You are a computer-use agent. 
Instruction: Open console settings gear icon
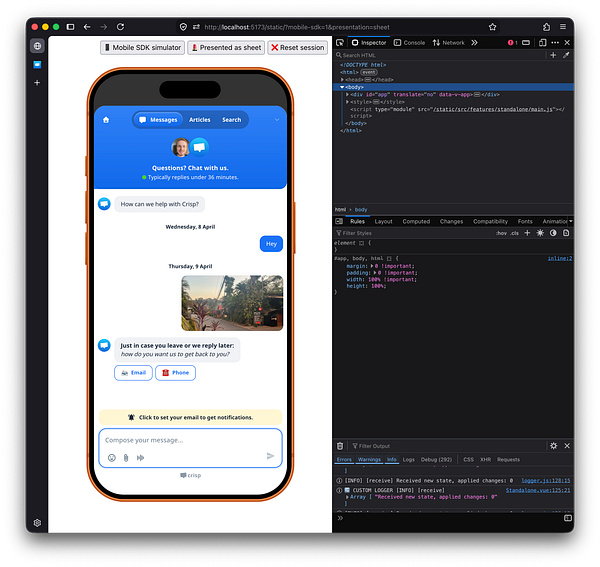(x=553, y=446)
